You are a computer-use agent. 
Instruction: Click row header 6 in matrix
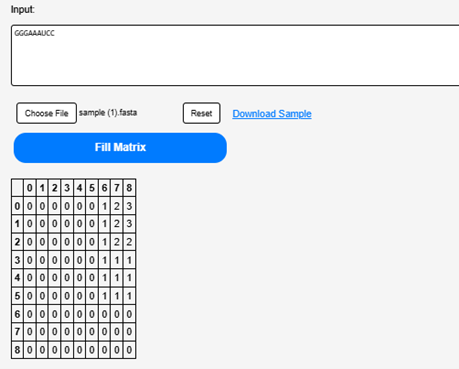point(17,314)
